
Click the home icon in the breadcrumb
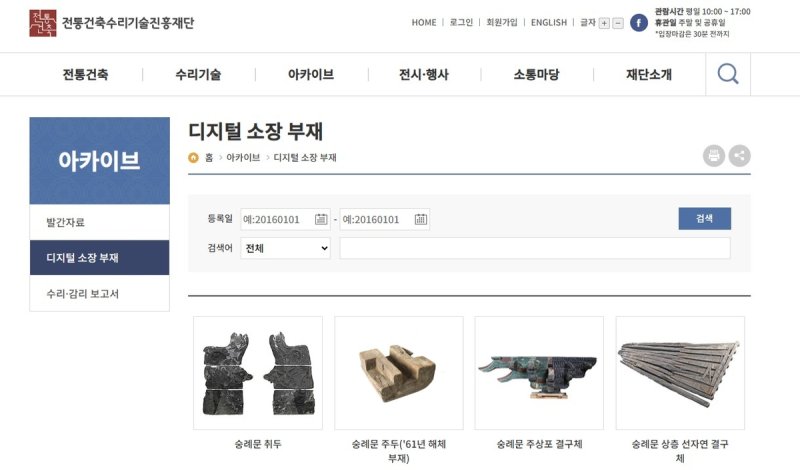pos(193,158)
